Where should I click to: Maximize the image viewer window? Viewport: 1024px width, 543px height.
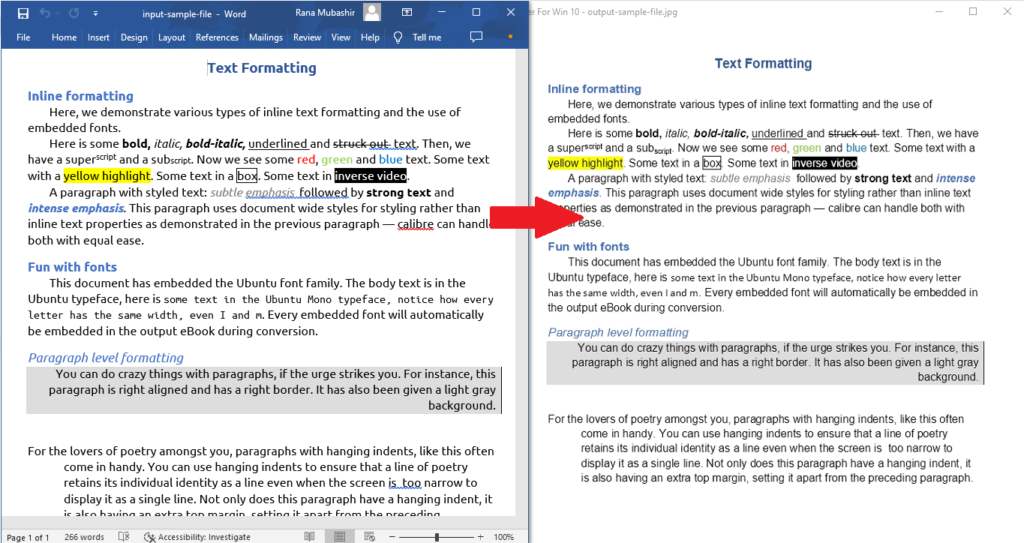(x=973, y=12)
